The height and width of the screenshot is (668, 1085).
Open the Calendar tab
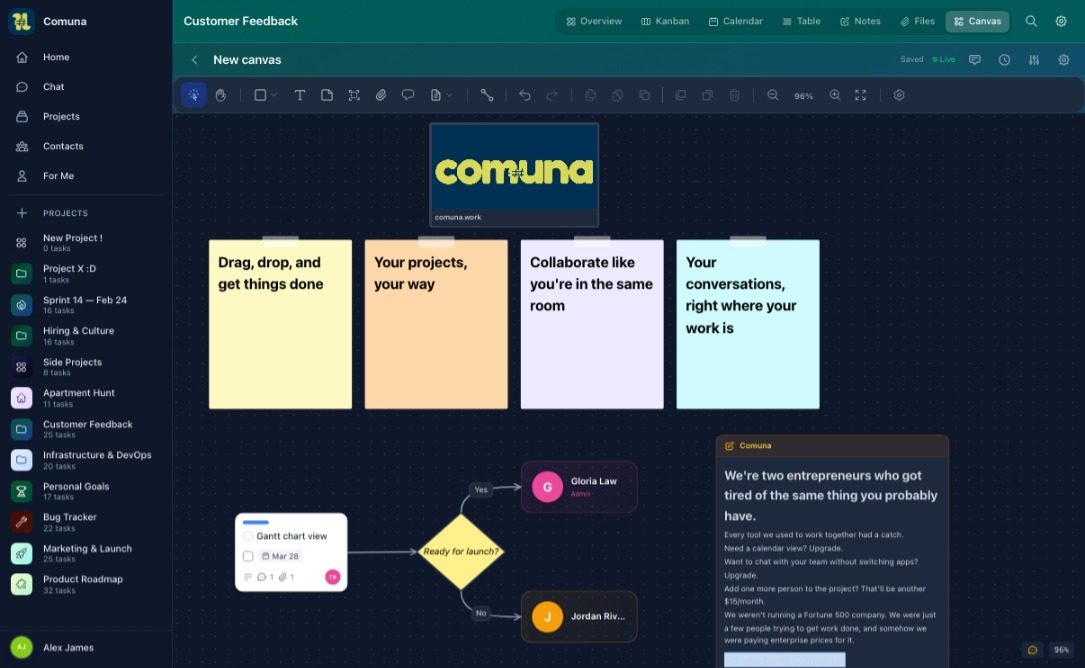(736, 21)
